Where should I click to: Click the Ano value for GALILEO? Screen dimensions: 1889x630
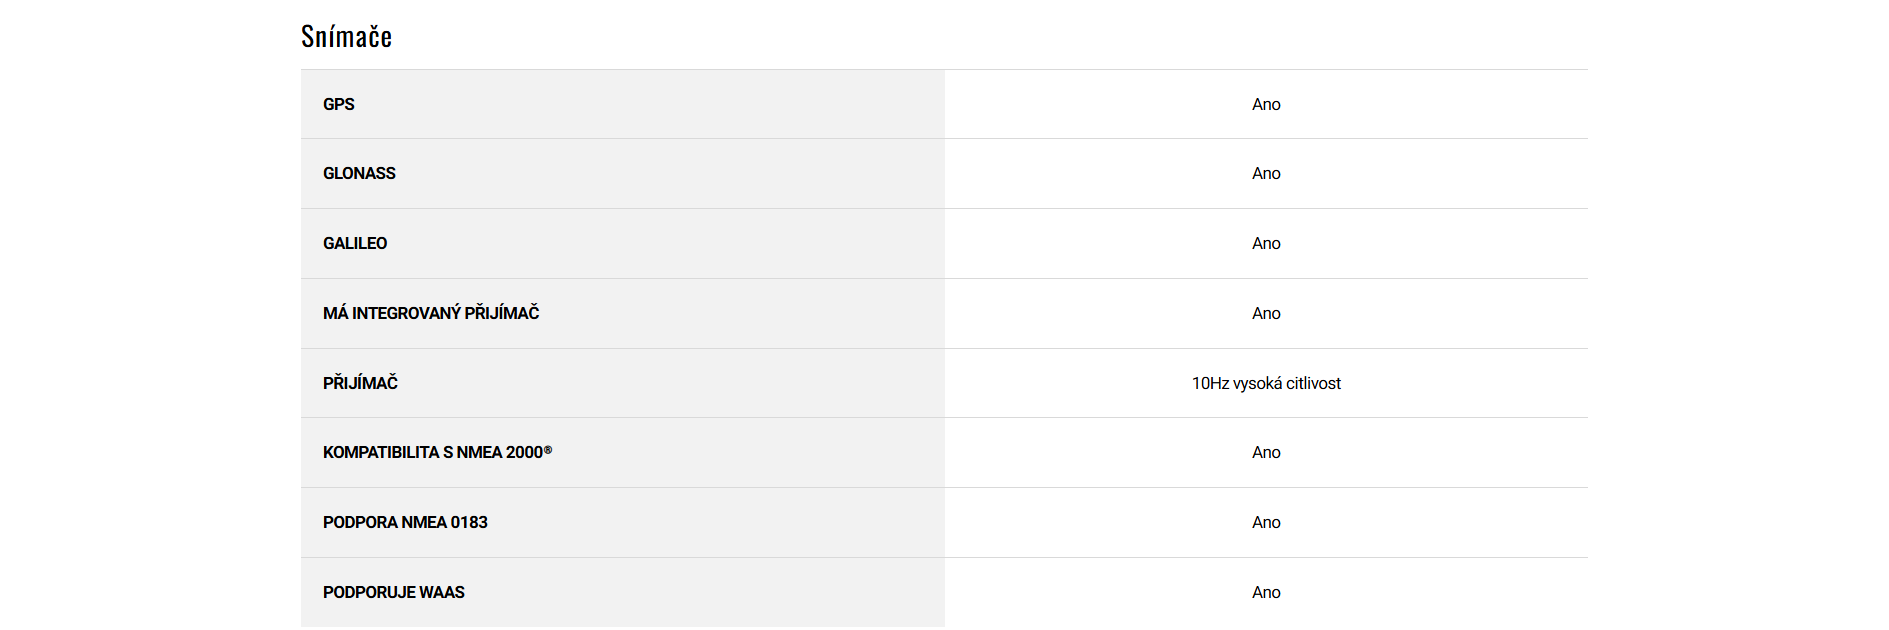[1266, 243]
